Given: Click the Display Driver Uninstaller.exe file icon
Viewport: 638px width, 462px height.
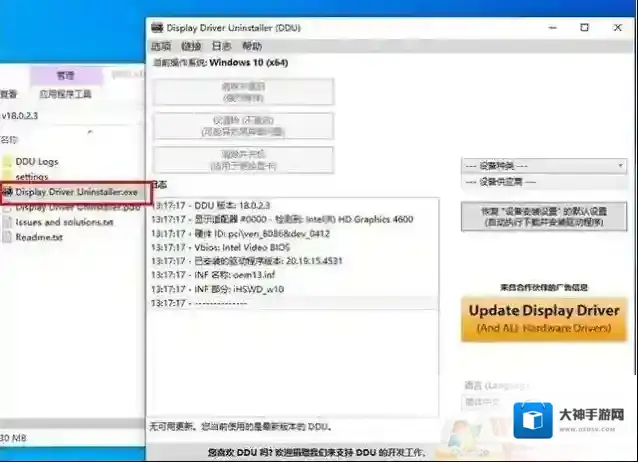Looking at the screenshot, I should click(x=8, y=192).
